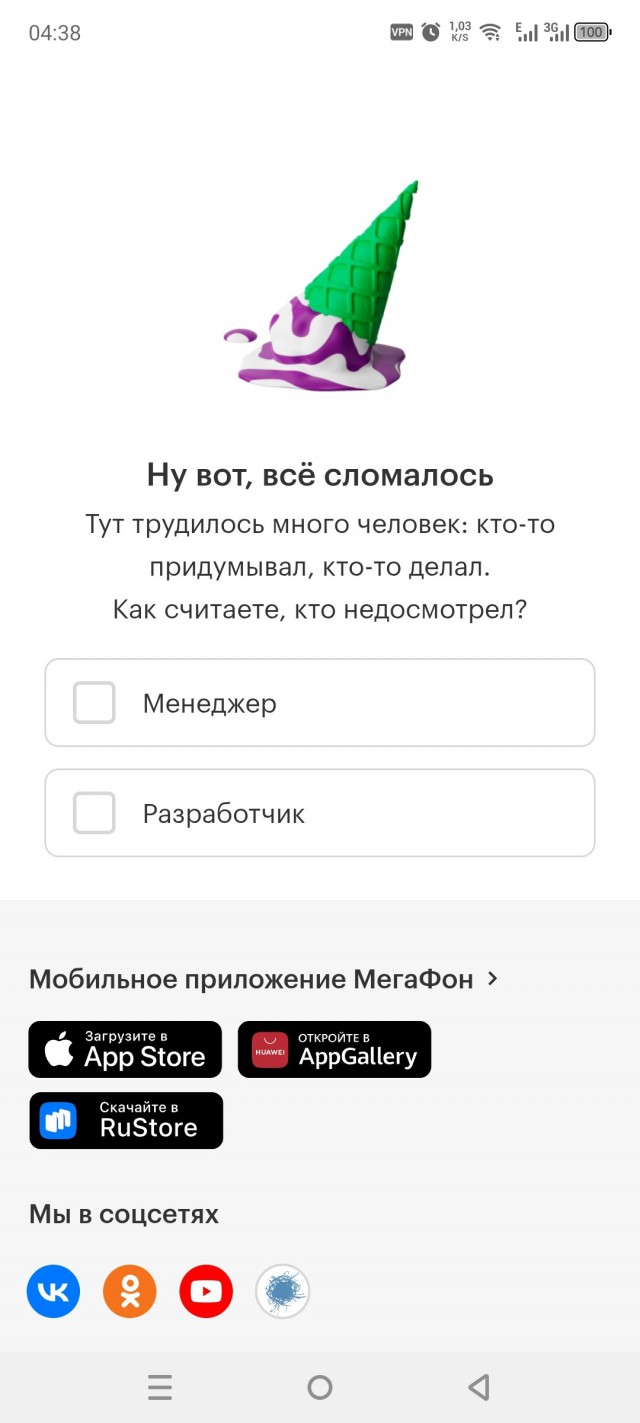Open the YouTube channel icon
The image size is (640, 1423).
(x=205, y=1291)
